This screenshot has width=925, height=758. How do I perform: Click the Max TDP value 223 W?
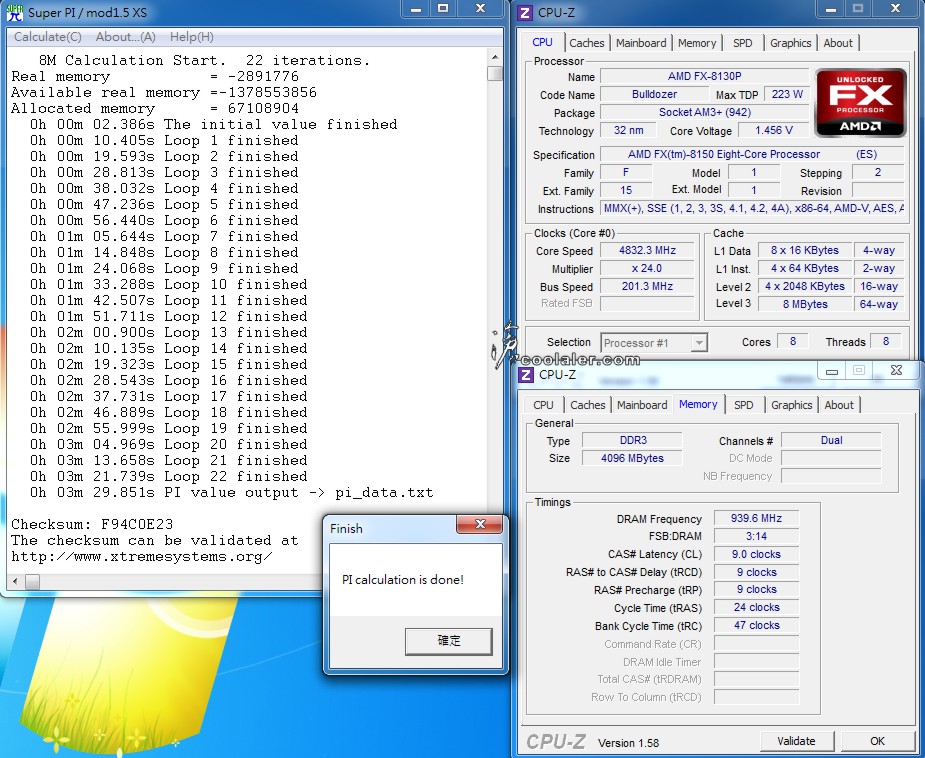coord(787,94)
